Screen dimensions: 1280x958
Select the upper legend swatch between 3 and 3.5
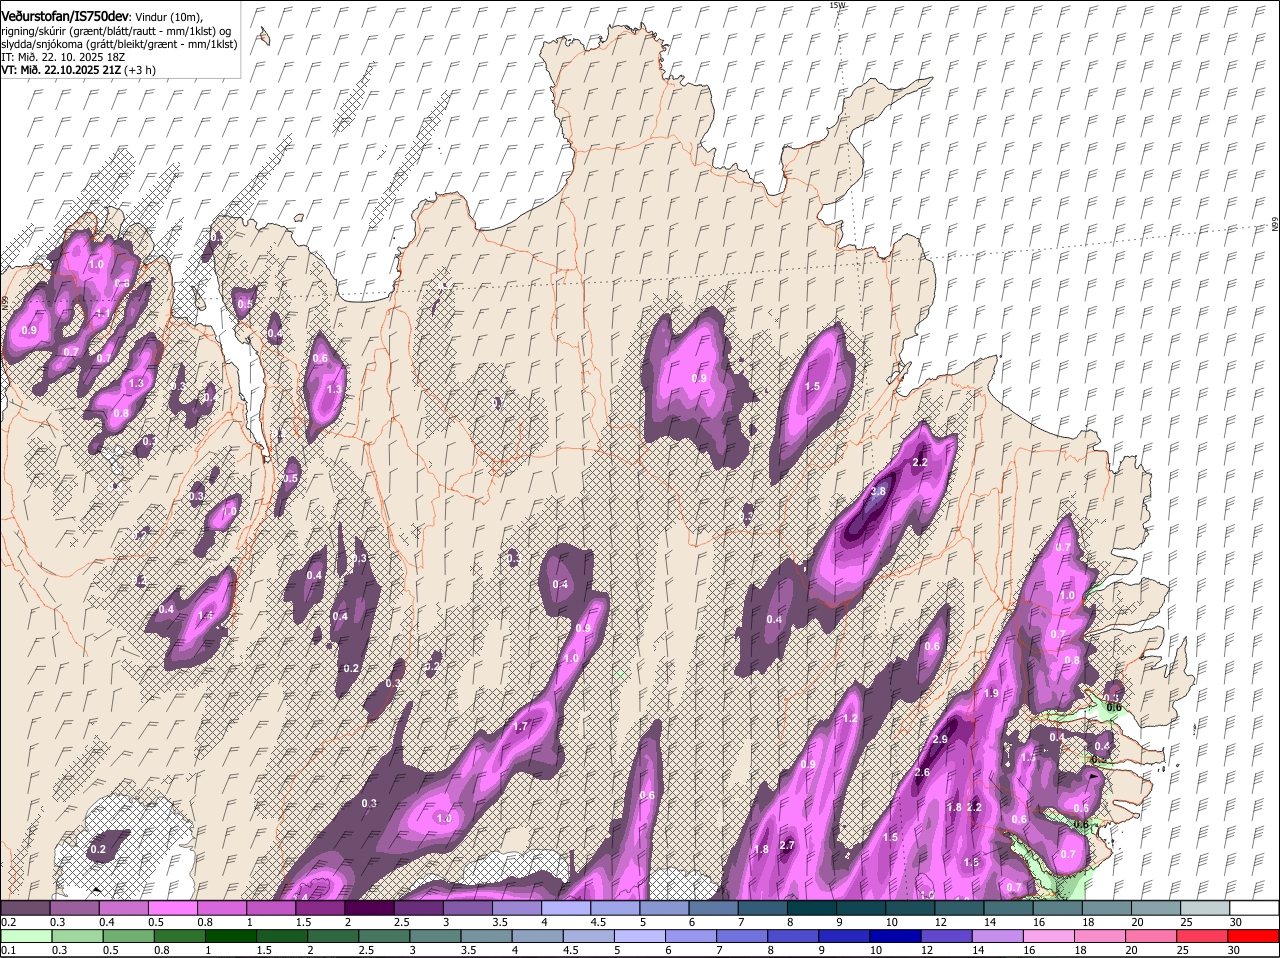468,907
